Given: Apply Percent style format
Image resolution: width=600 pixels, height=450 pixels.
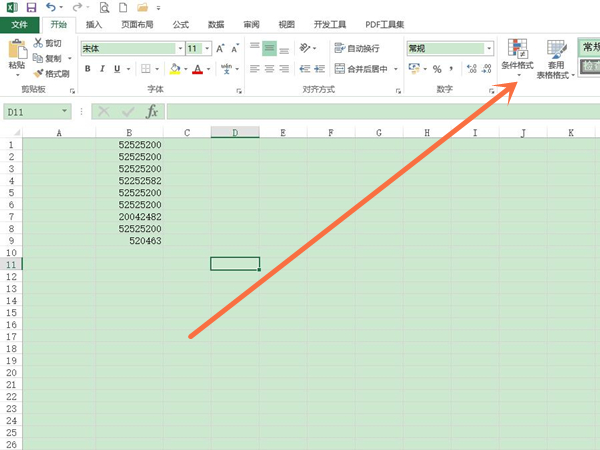Looking at the screenshot, I should click(x=437, y=69).
